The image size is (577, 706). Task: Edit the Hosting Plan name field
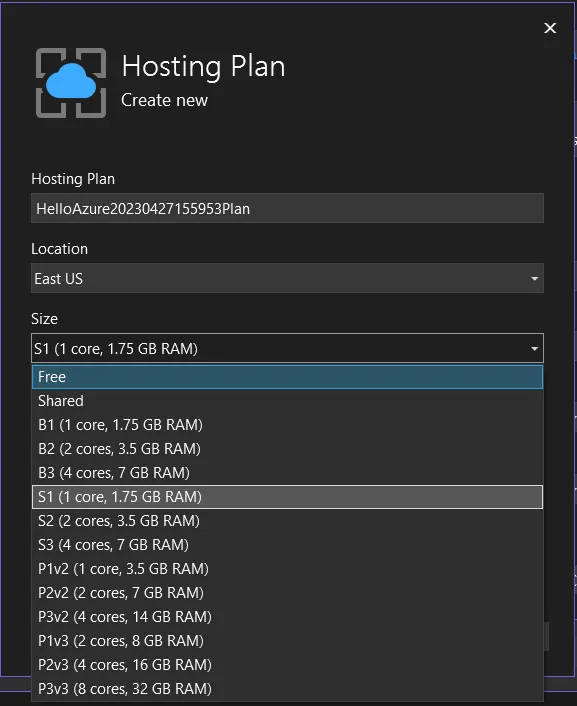click(287, 208)
